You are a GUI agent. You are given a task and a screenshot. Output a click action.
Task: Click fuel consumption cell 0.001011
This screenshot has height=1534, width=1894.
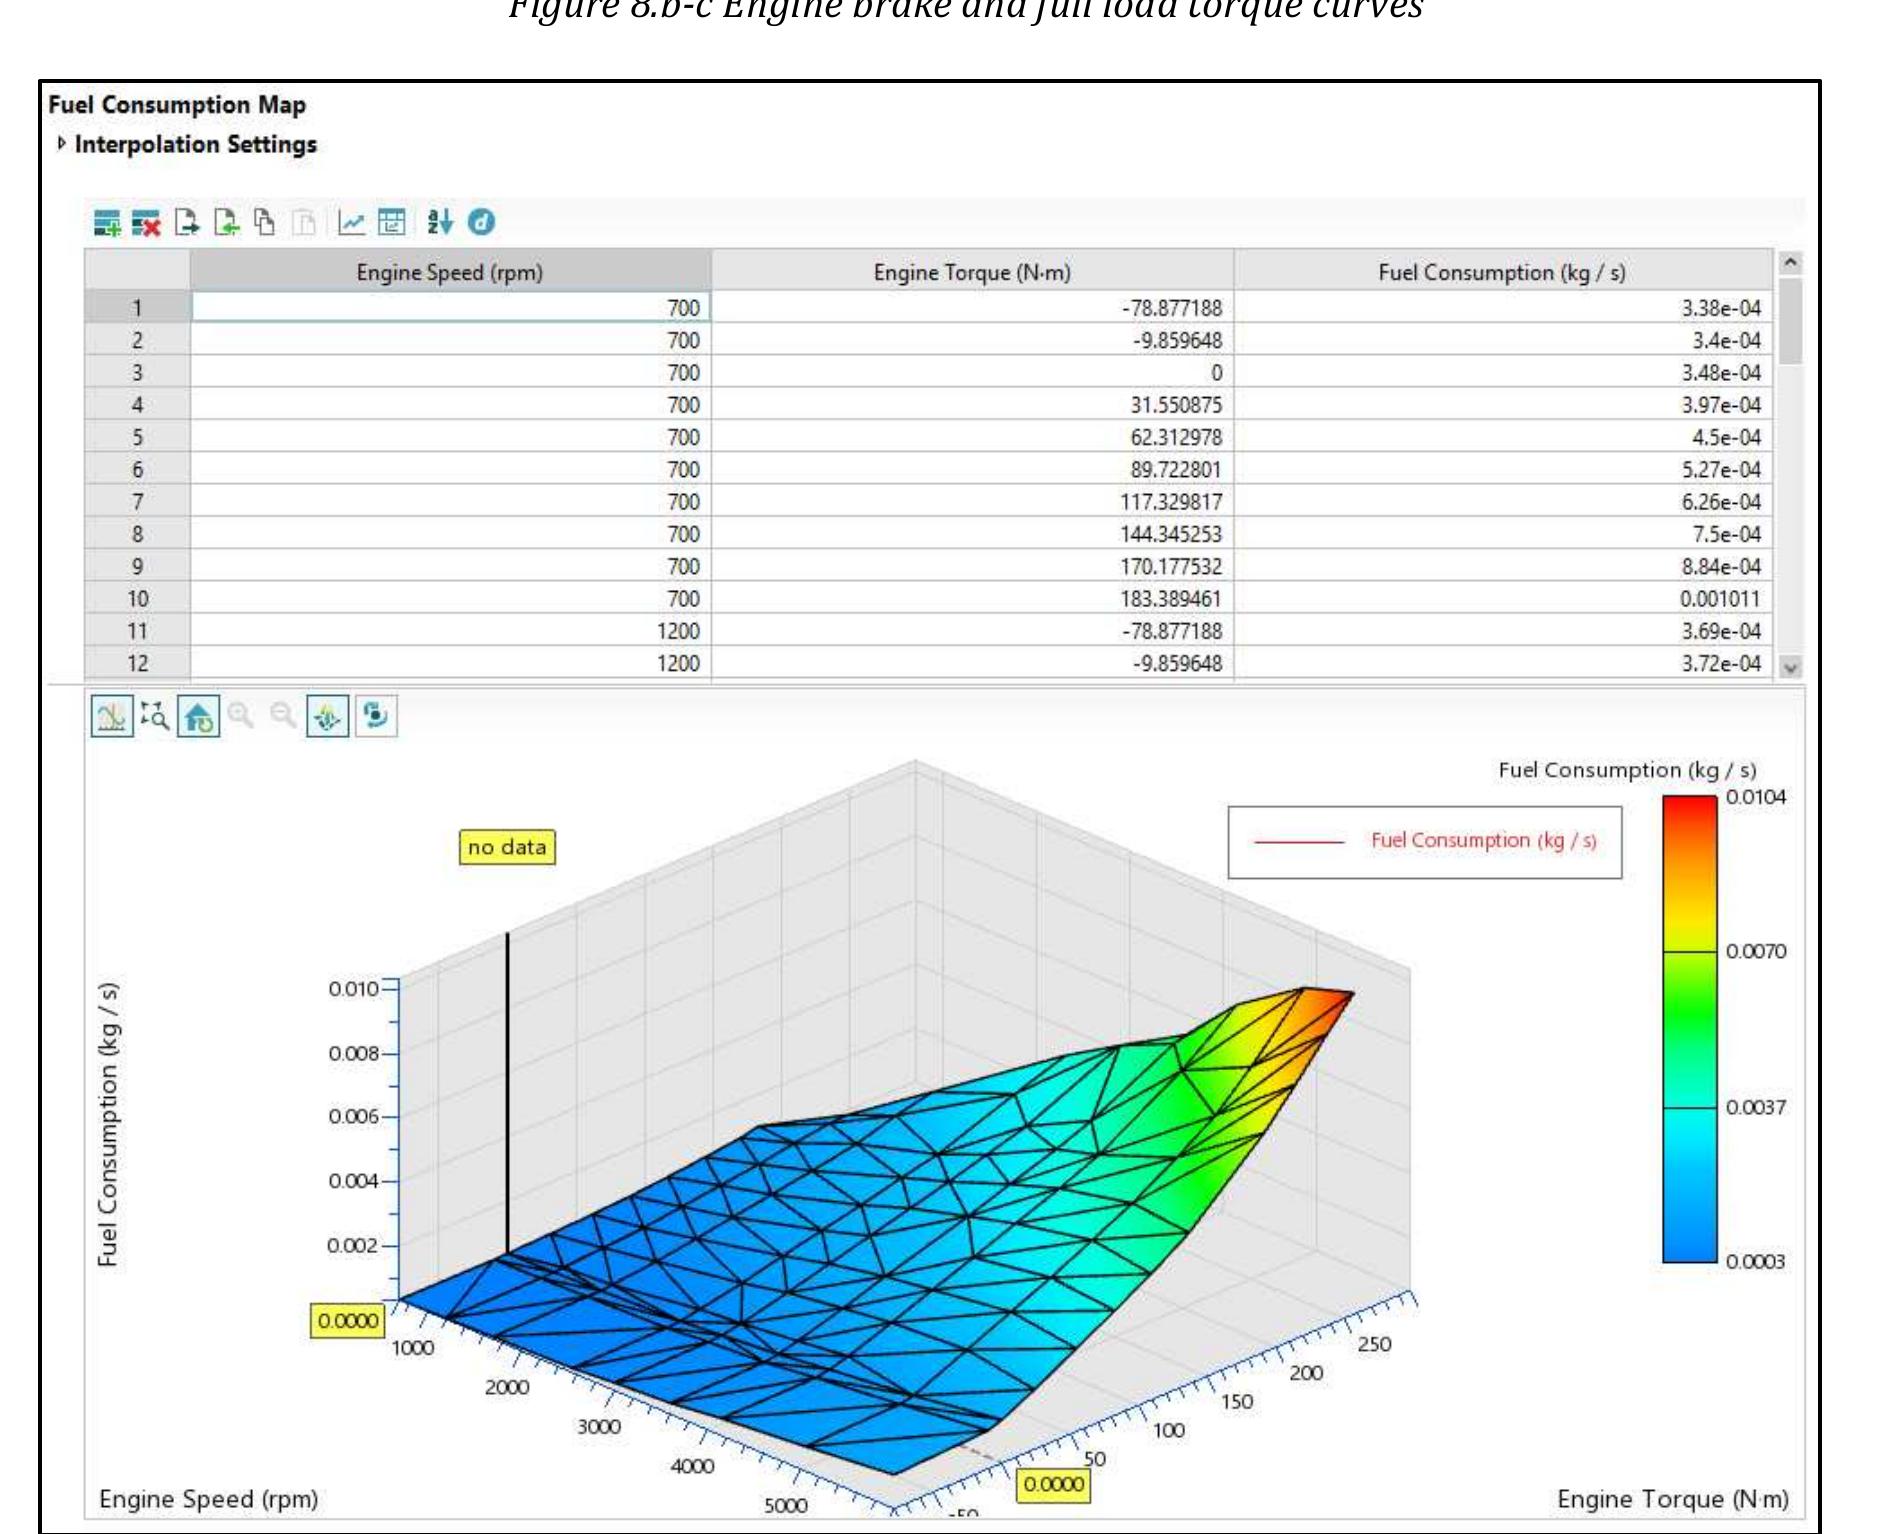click(x=1502, y=599)
